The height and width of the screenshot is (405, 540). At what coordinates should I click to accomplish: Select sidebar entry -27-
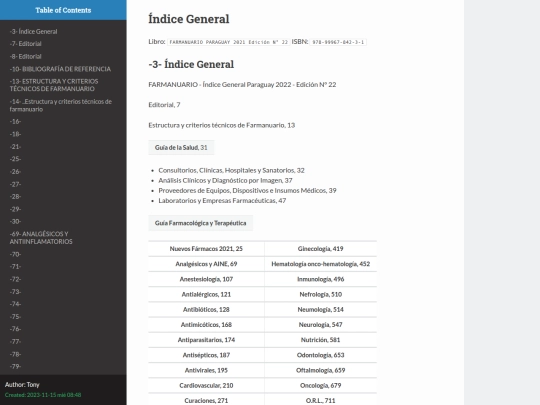click(15, 184)
